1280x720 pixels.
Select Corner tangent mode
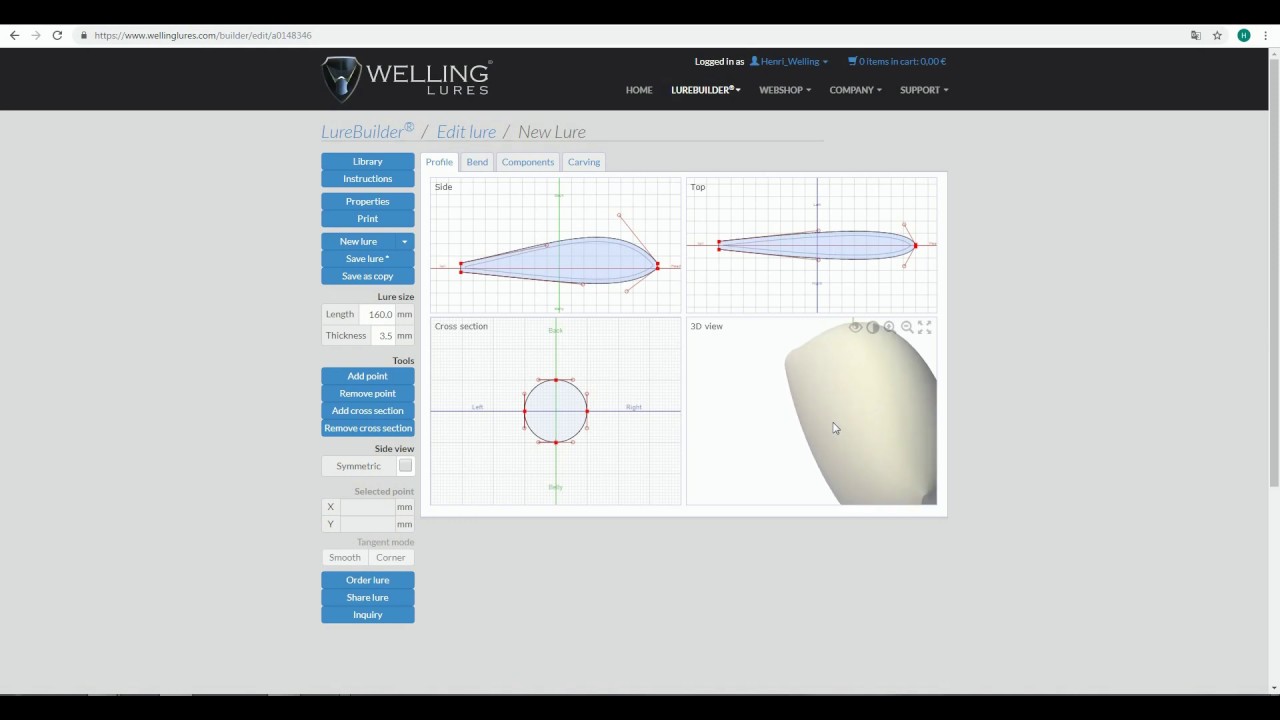point(391,558)
